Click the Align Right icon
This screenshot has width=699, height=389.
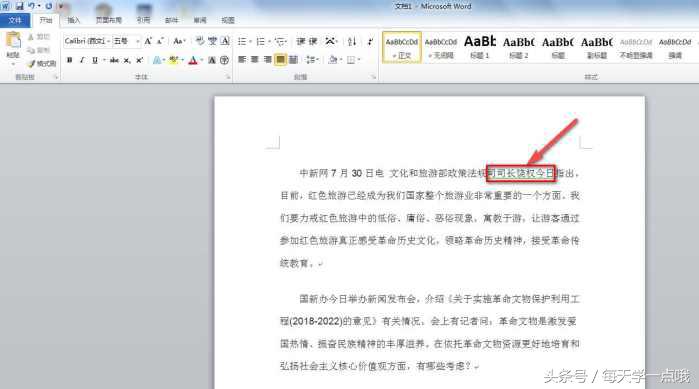267,59
